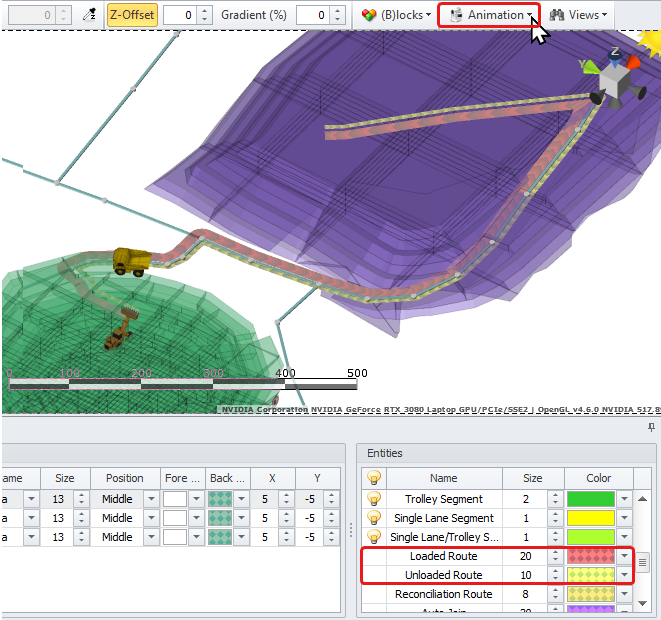Viewport: 661px width, 620px height.
Task: Click the Trolley Segment green color swatch
Action: pyautogui.click(x=590, y=499)
